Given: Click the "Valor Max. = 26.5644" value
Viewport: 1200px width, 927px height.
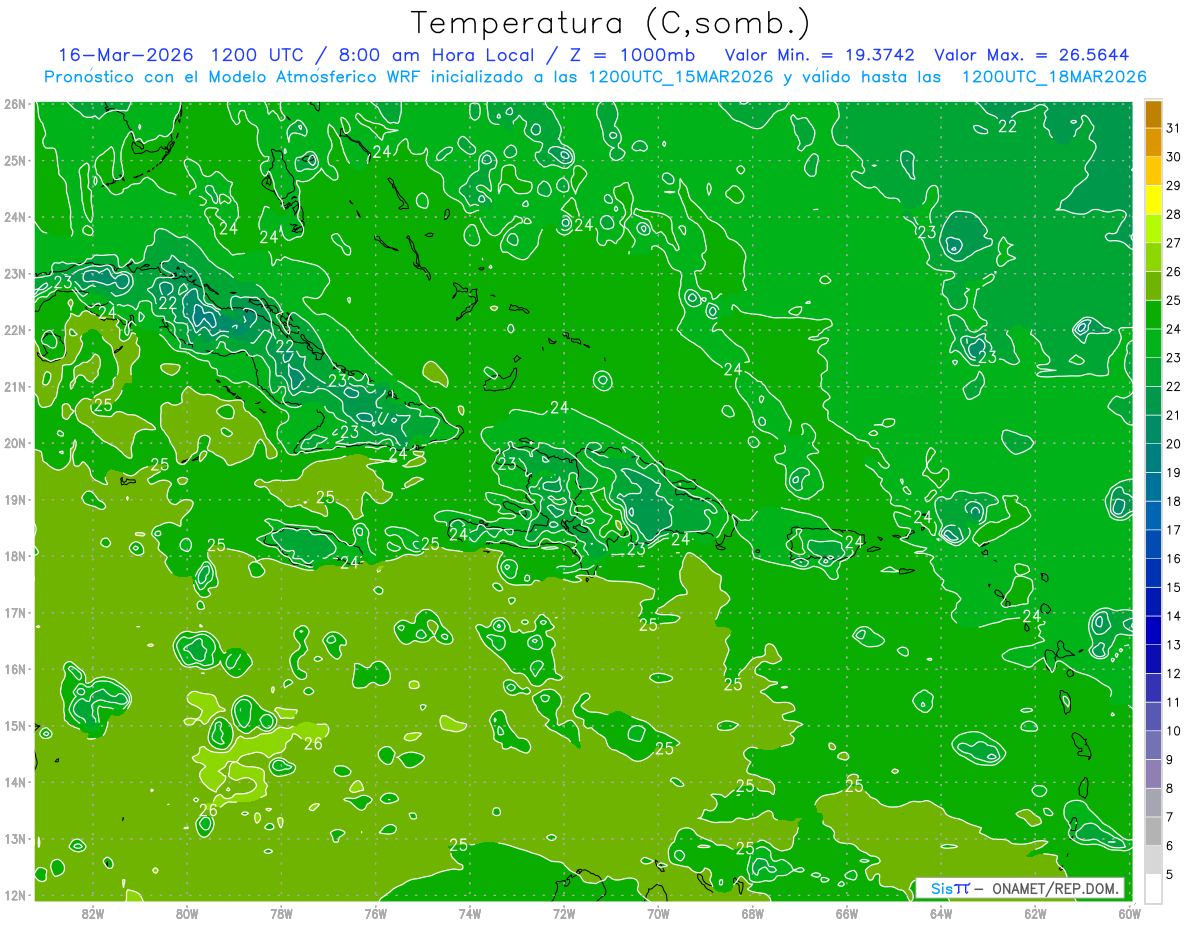Looking at the screenshot, I should click(1032, 55).
